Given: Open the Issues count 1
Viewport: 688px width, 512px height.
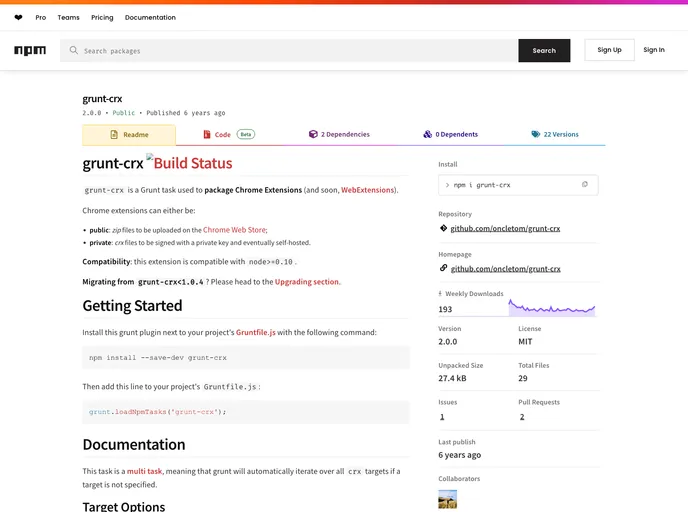Looking at the screenshot, I should point(442,417).
